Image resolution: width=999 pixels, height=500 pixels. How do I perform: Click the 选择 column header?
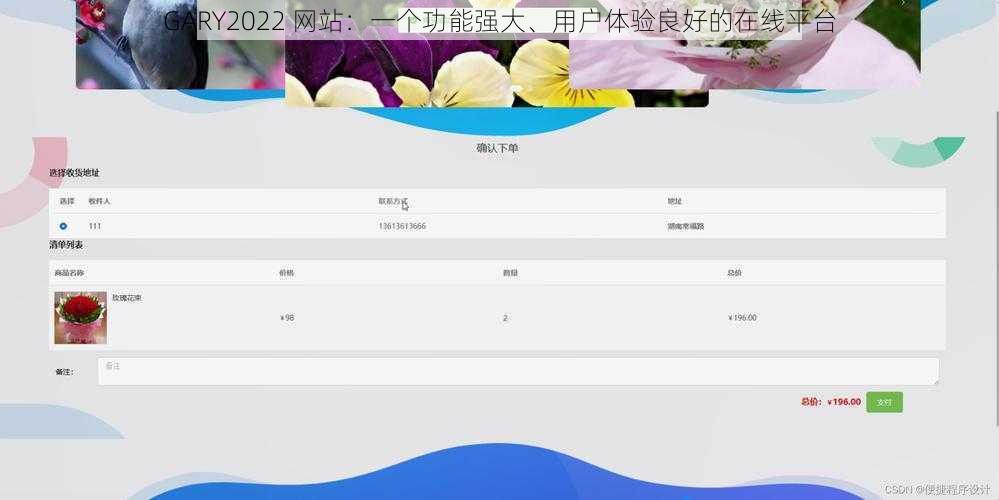(x=67, y=201)
